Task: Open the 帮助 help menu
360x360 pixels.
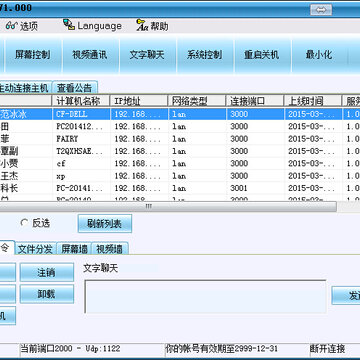Action: (152, 26)
